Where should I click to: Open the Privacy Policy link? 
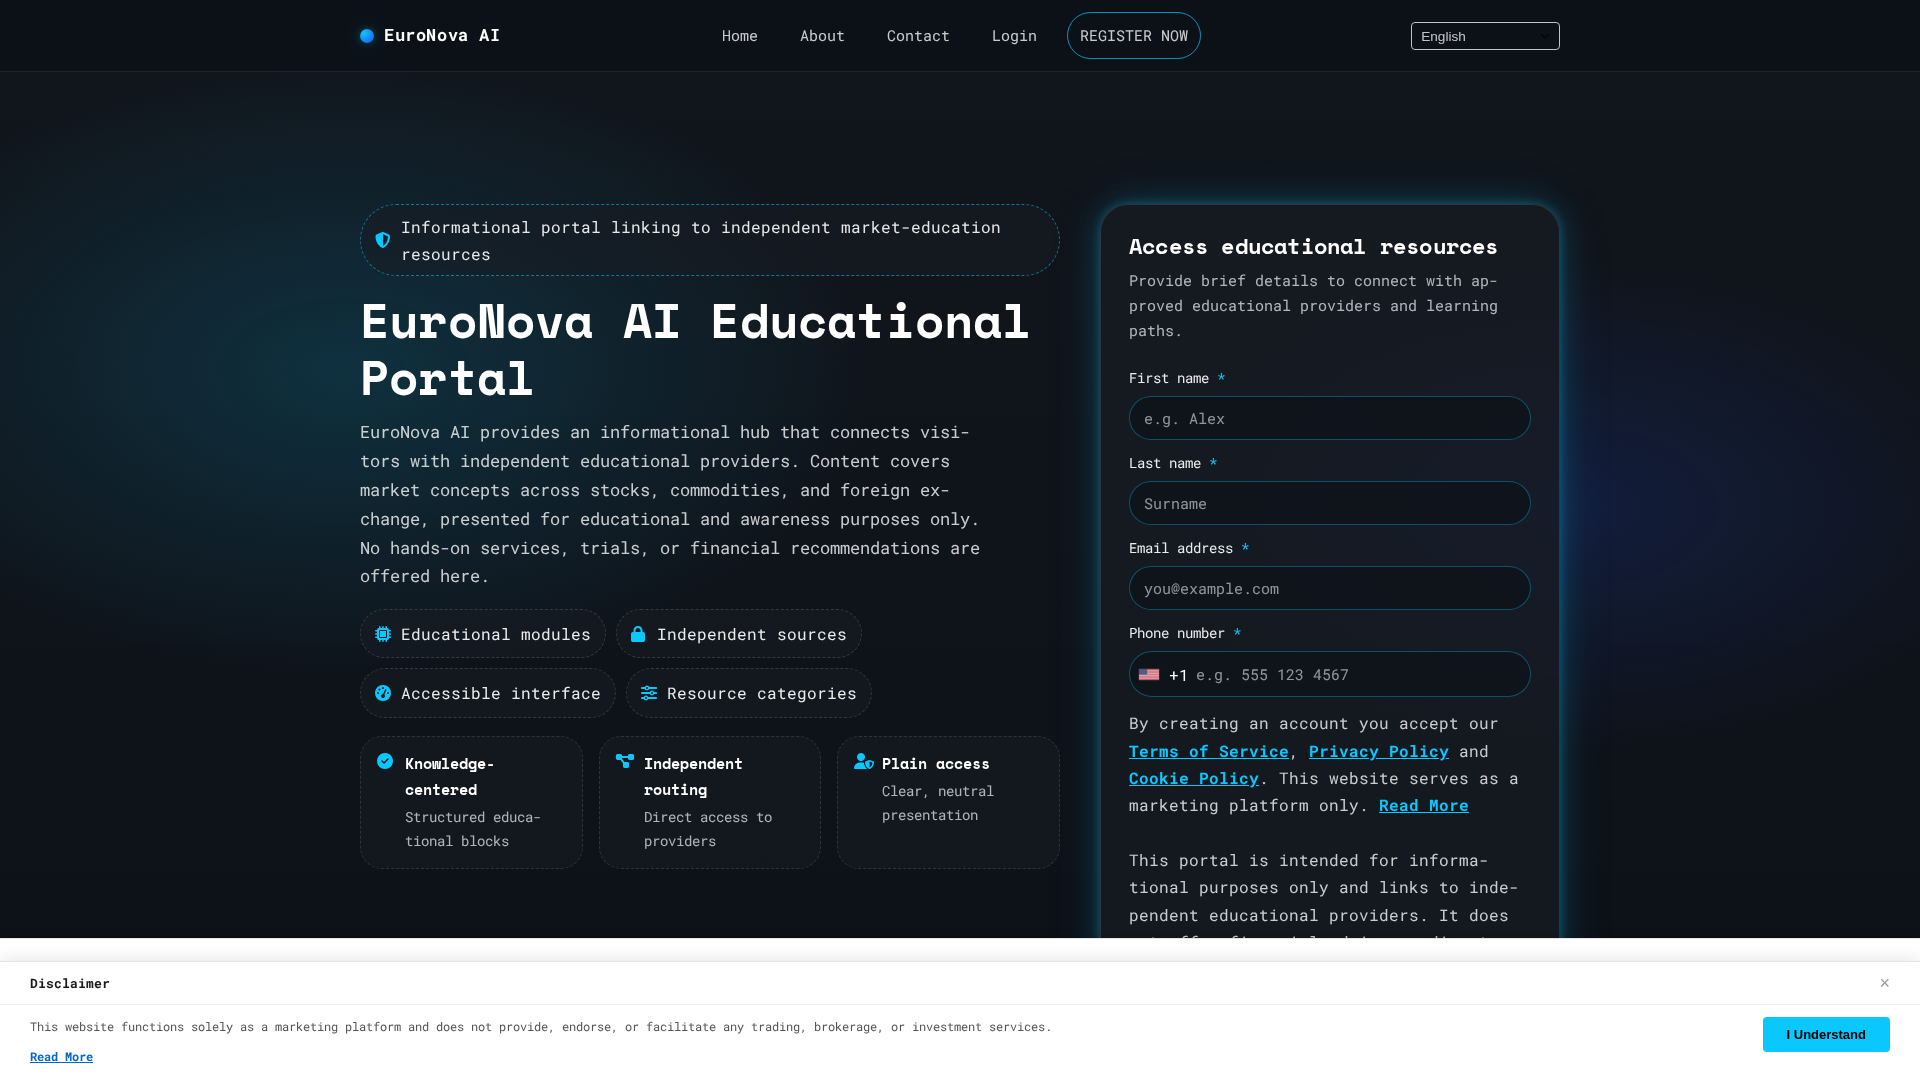1379,751
